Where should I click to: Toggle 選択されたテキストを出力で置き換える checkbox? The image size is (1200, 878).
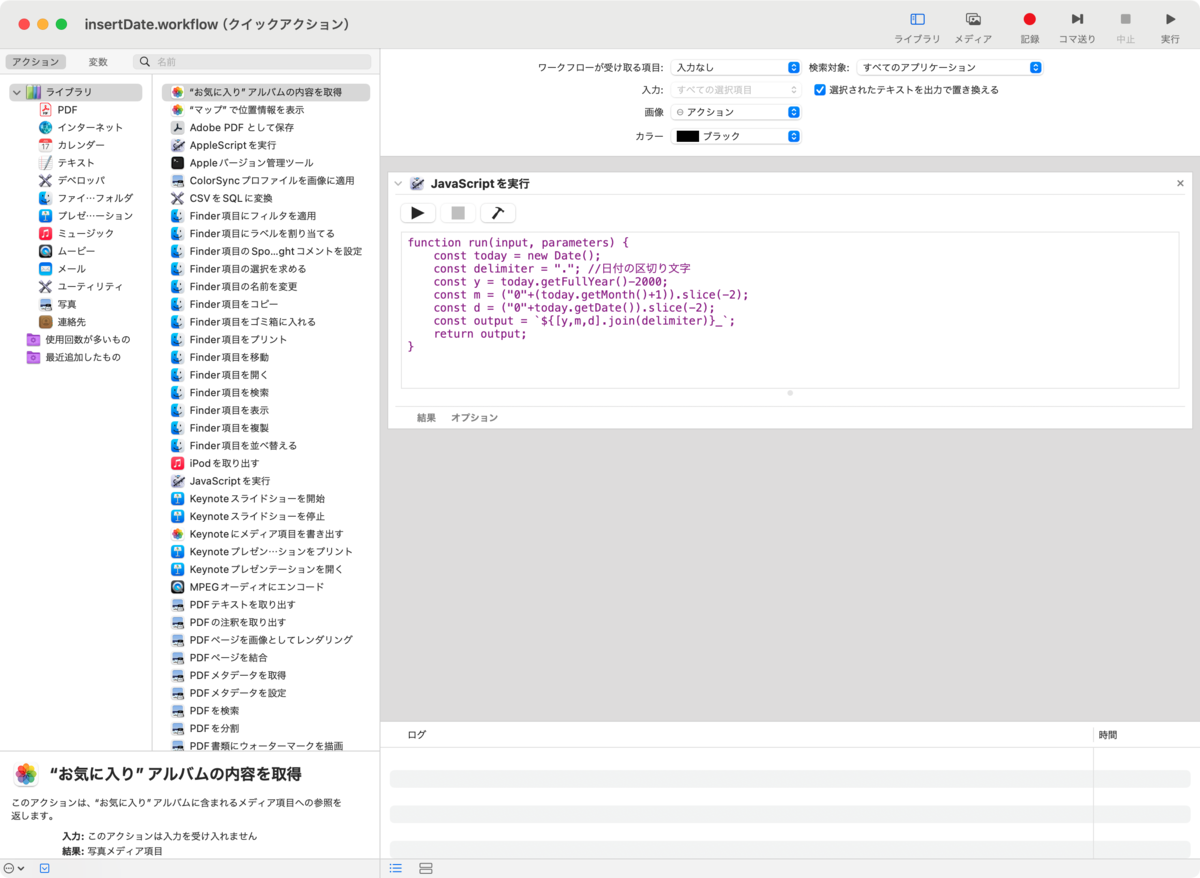[820, 90]
